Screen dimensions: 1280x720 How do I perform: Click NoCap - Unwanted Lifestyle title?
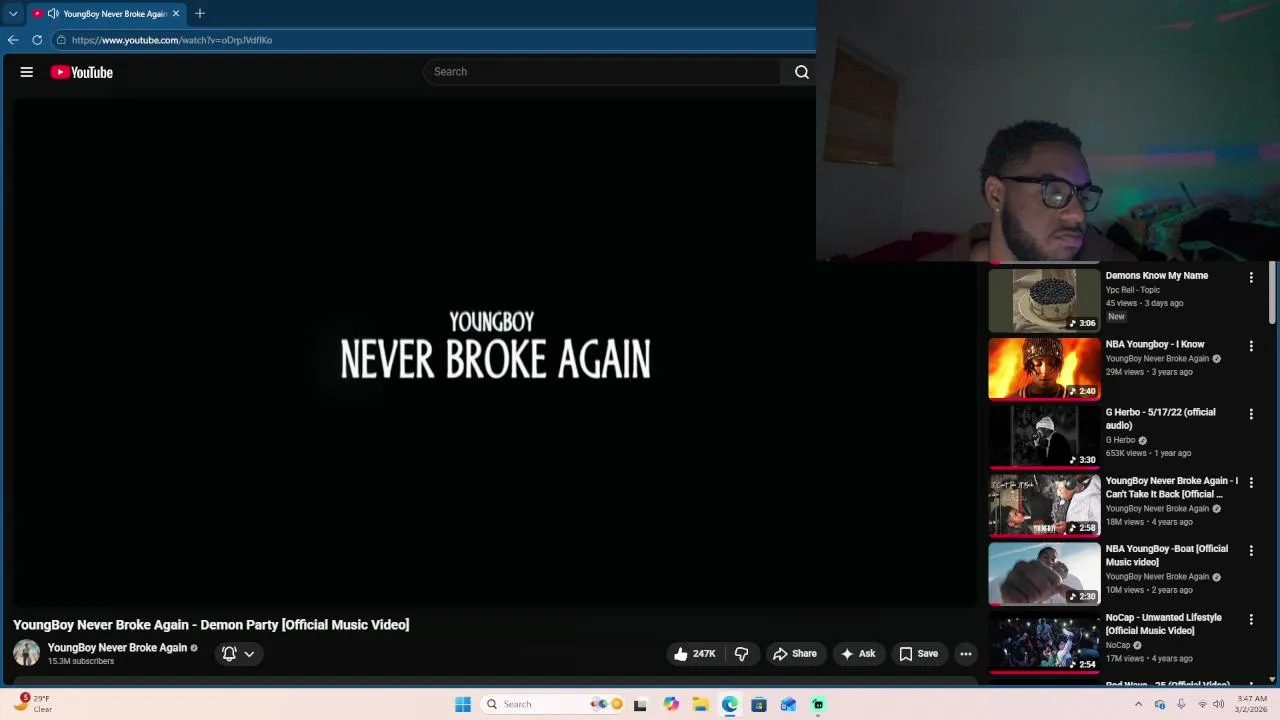pos(1163,624)
